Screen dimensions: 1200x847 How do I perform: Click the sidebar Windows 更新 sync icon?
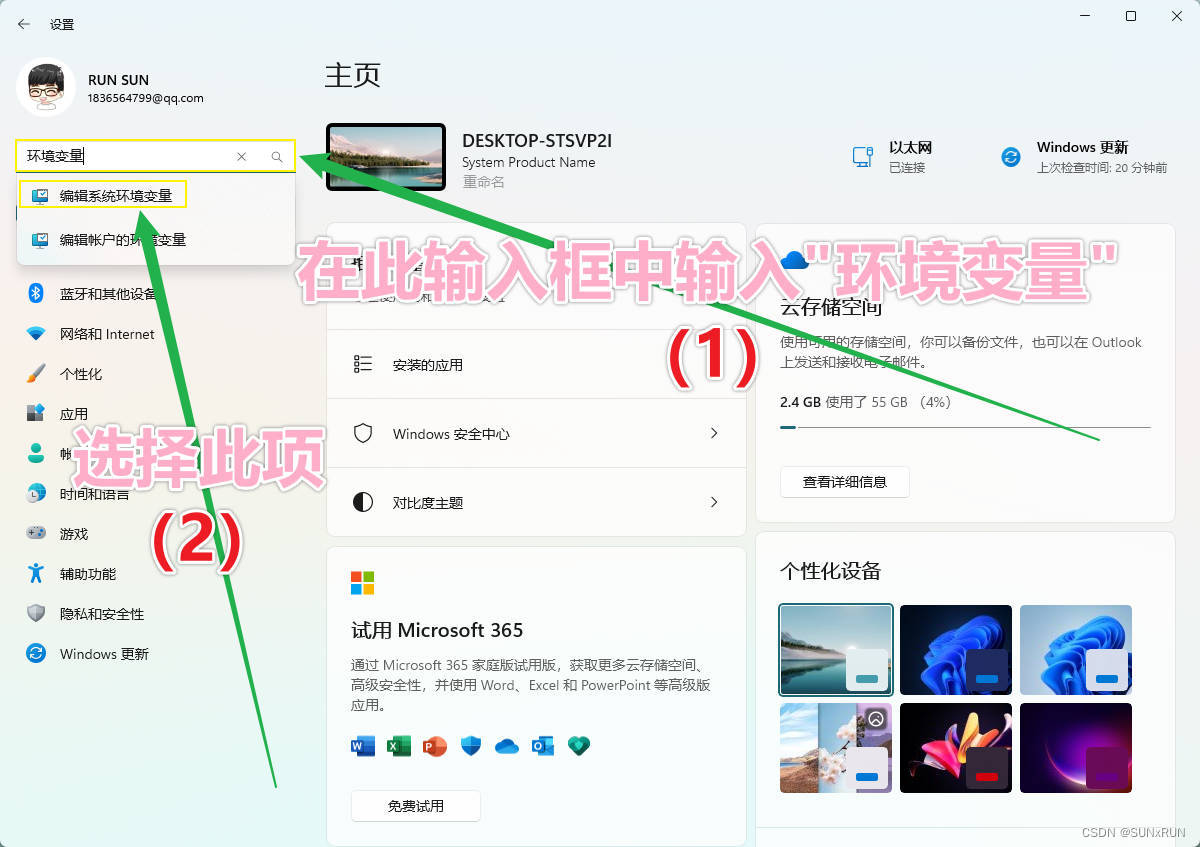pos(36,654)
